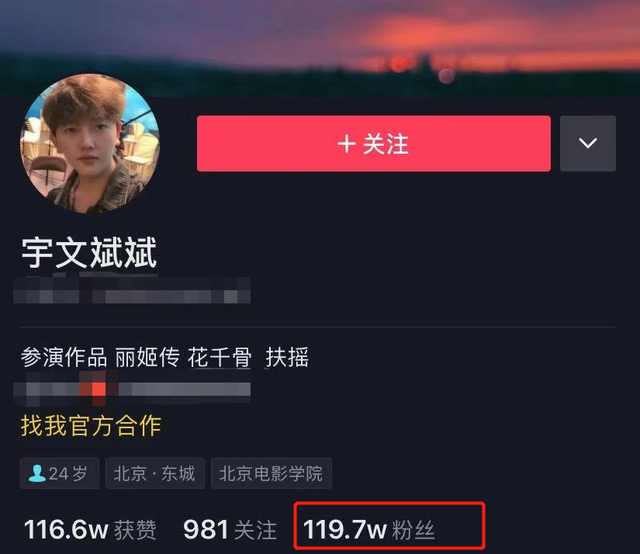View the 116.6w 获赞 likes count

(x=90, y=530)
